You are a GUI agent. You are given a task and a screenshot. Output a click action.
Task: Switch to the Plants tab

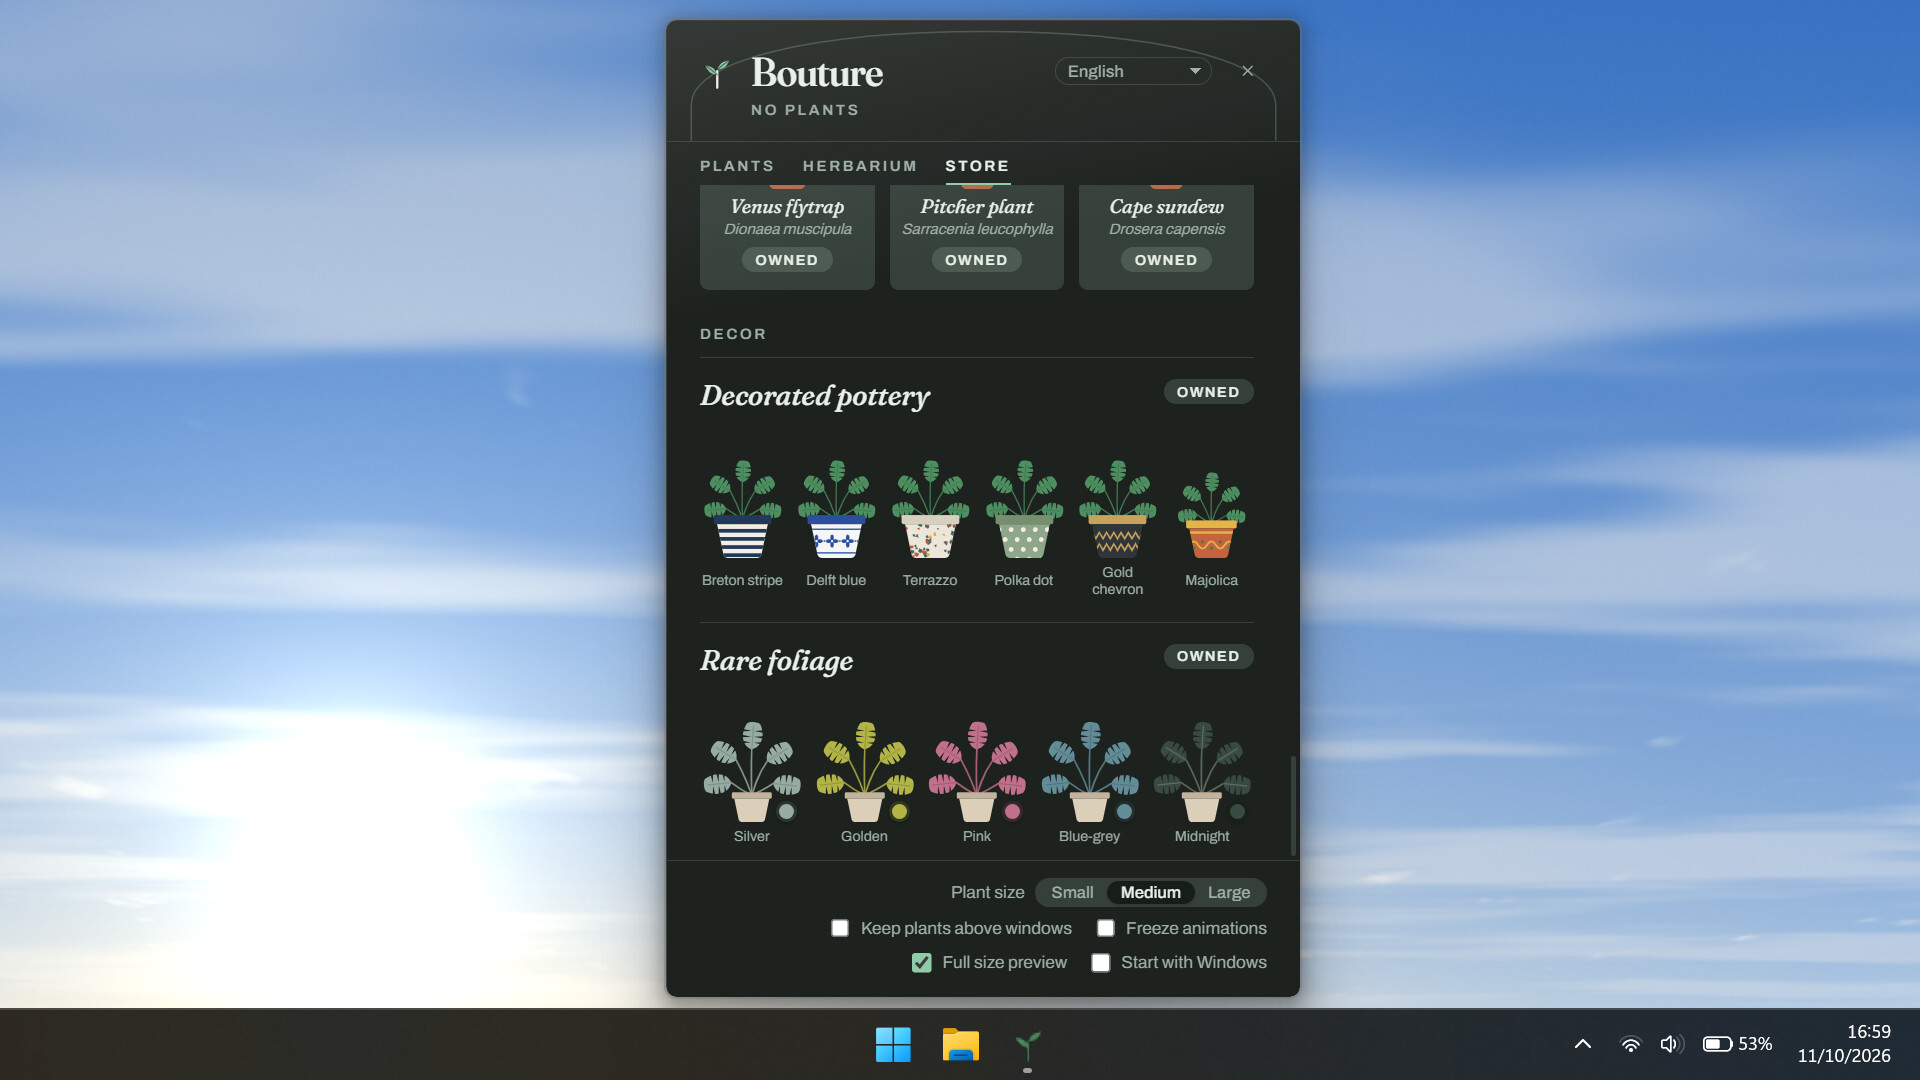coord(737,166)
